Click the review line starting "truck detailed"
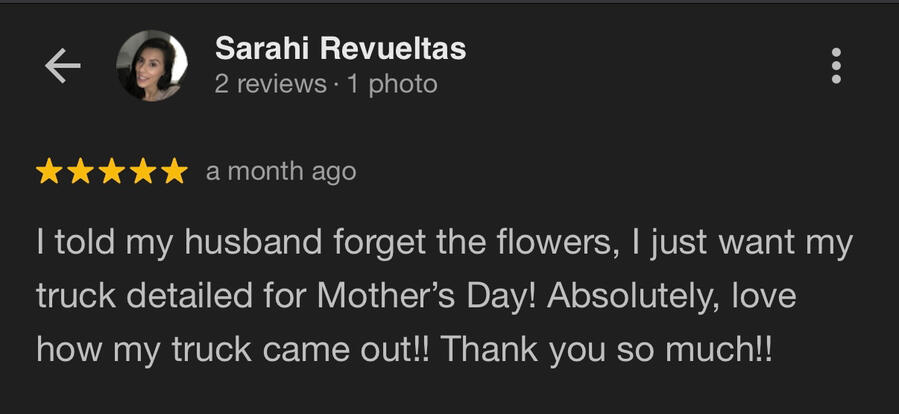Image resolution: width=899 pixels, height=414 pixels. click(415, 297)
